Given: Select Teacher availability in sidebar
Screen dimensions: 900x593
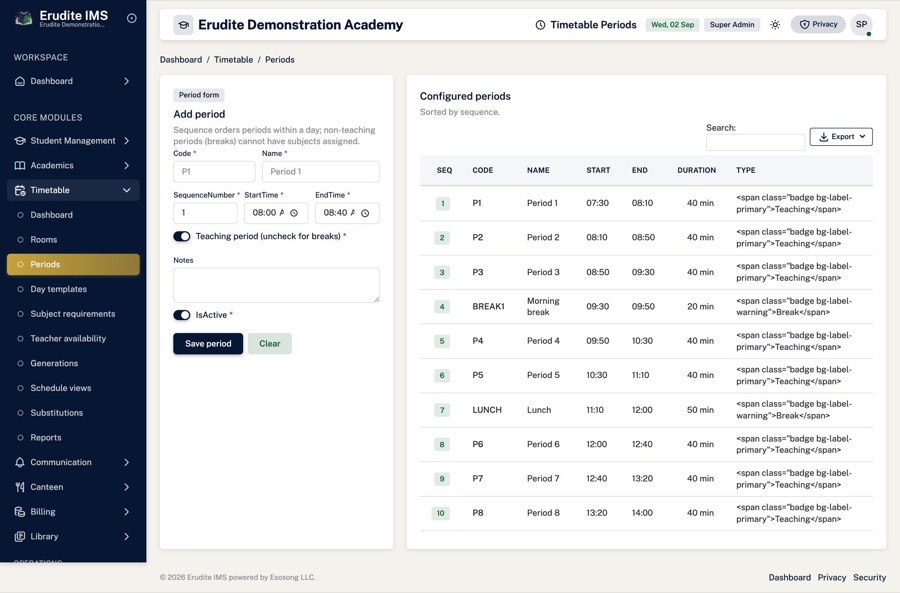Looking at the screenshot, I should click(x=68, y=339).
